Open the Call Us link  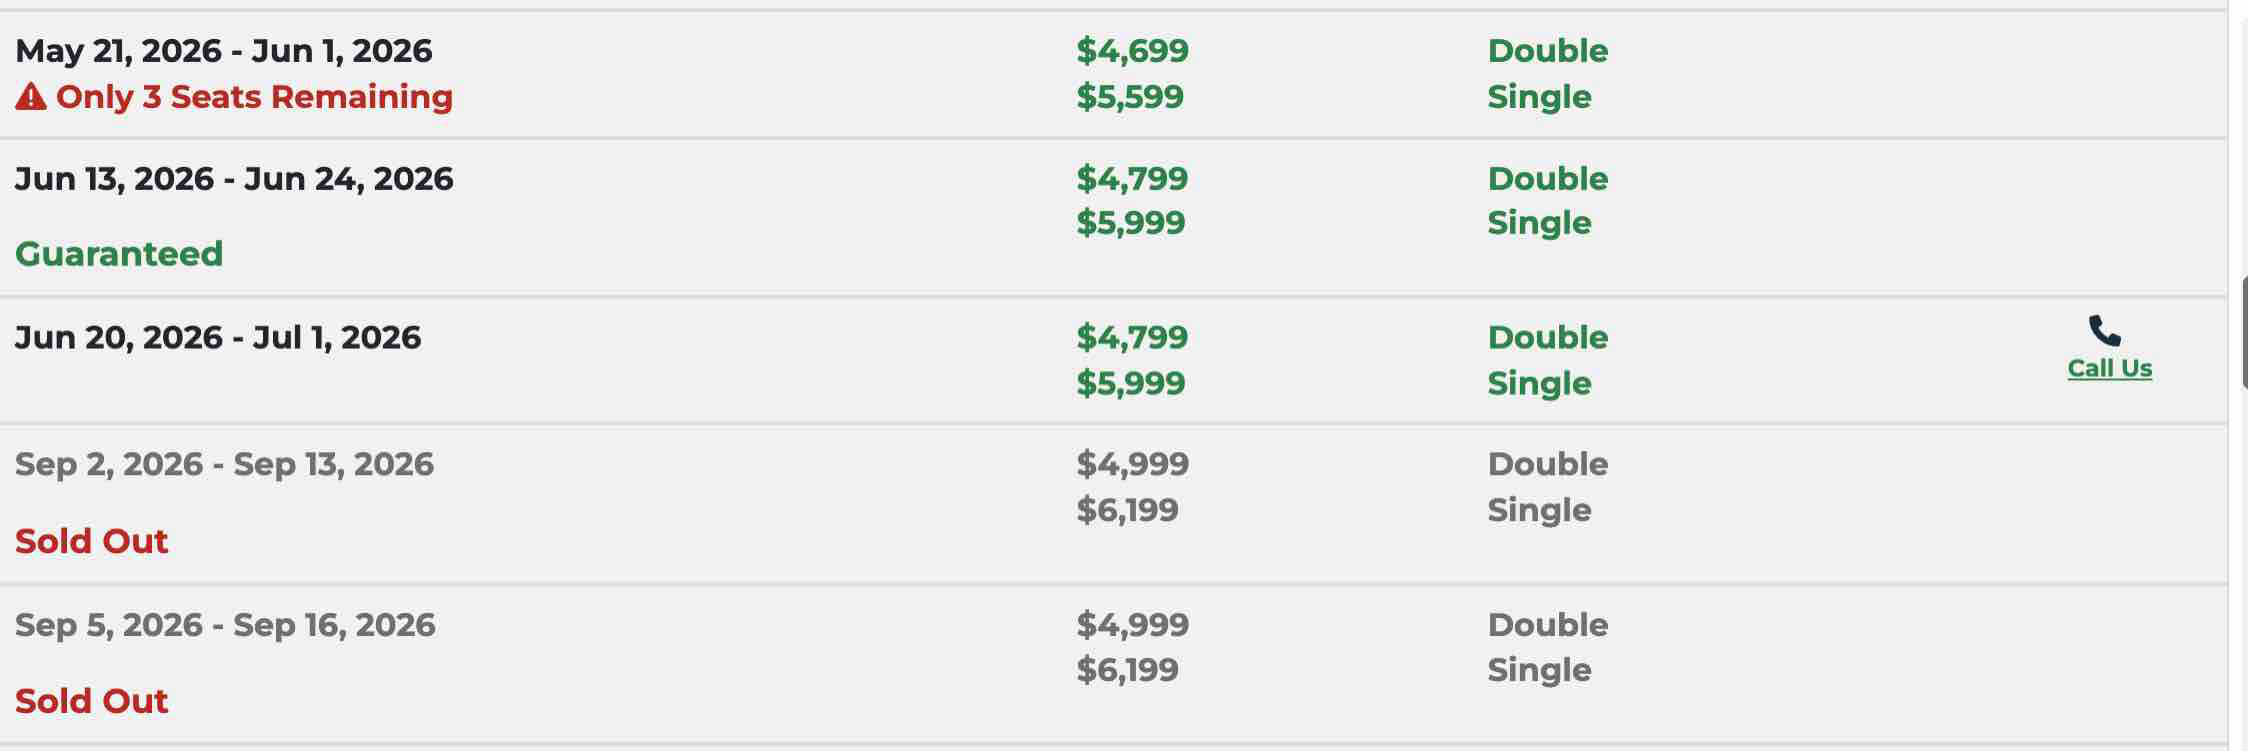(x=2109, y=369)
